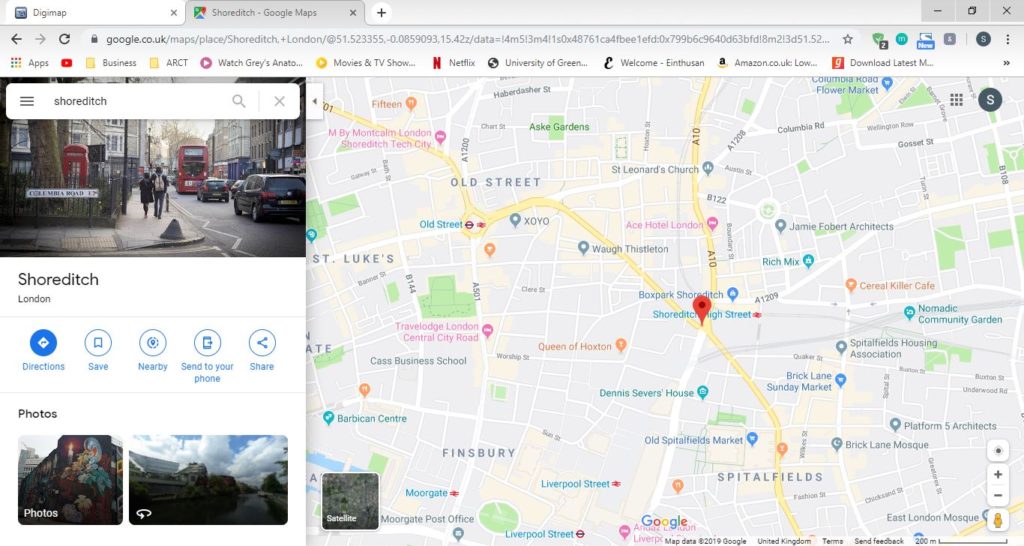Select Cereal Killer Cafe marker
The width and height of the screenshot is (1024, 546).
(851, 285)
